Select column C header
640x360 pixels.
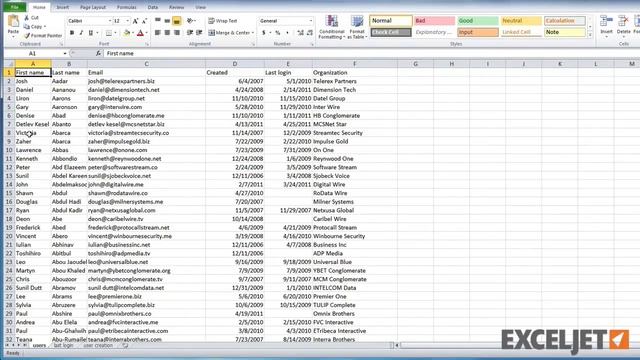tap(146, 64)
